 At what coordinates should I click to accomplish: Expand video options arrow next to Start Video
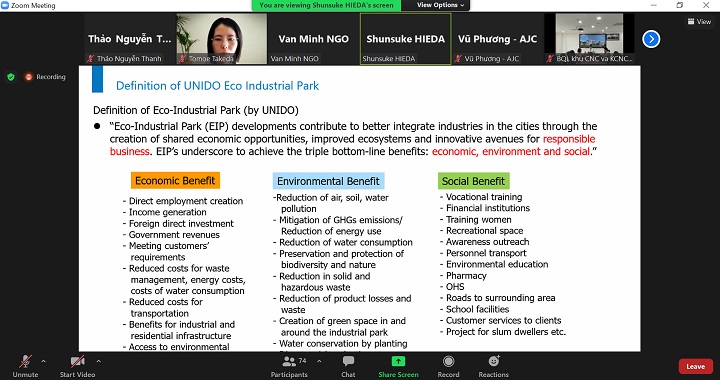98,361
